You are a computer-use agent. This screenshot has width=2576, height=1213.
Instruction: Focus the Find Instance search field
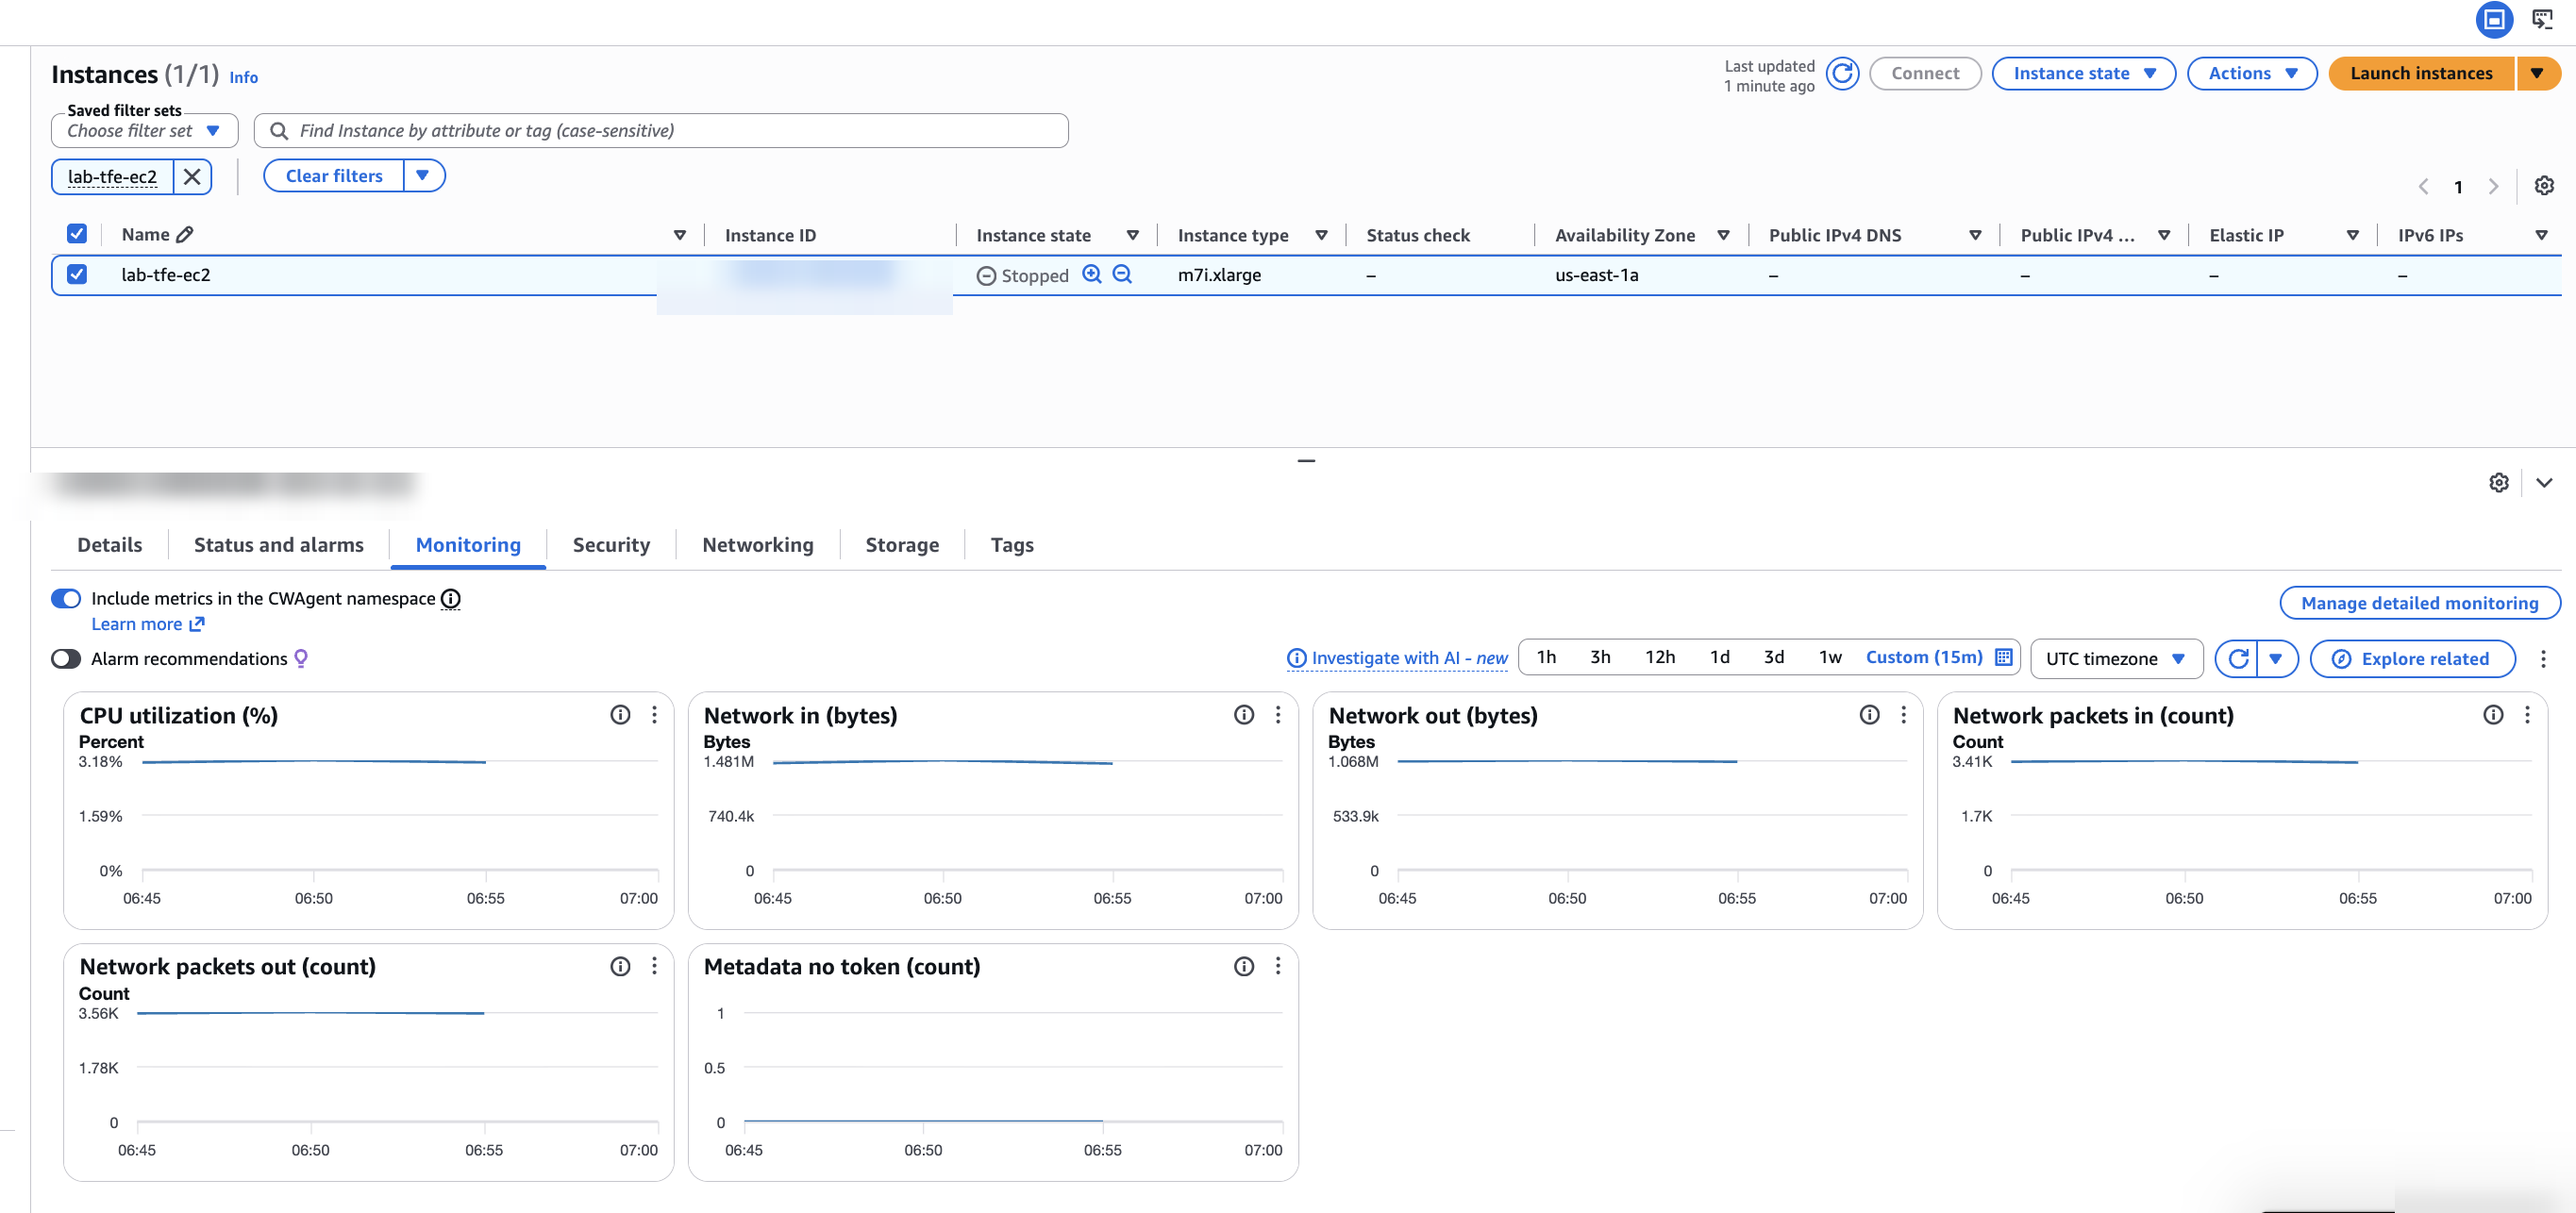click(x=661, y=131)
